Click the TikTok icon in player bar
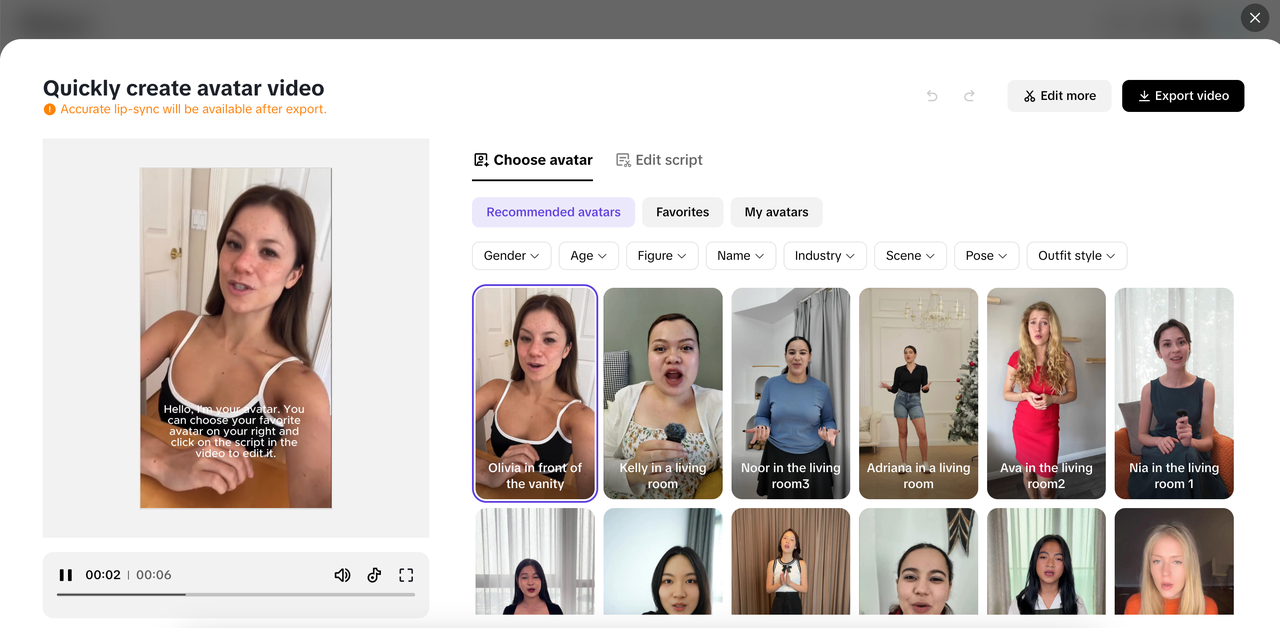 click(x=374, y=575)
